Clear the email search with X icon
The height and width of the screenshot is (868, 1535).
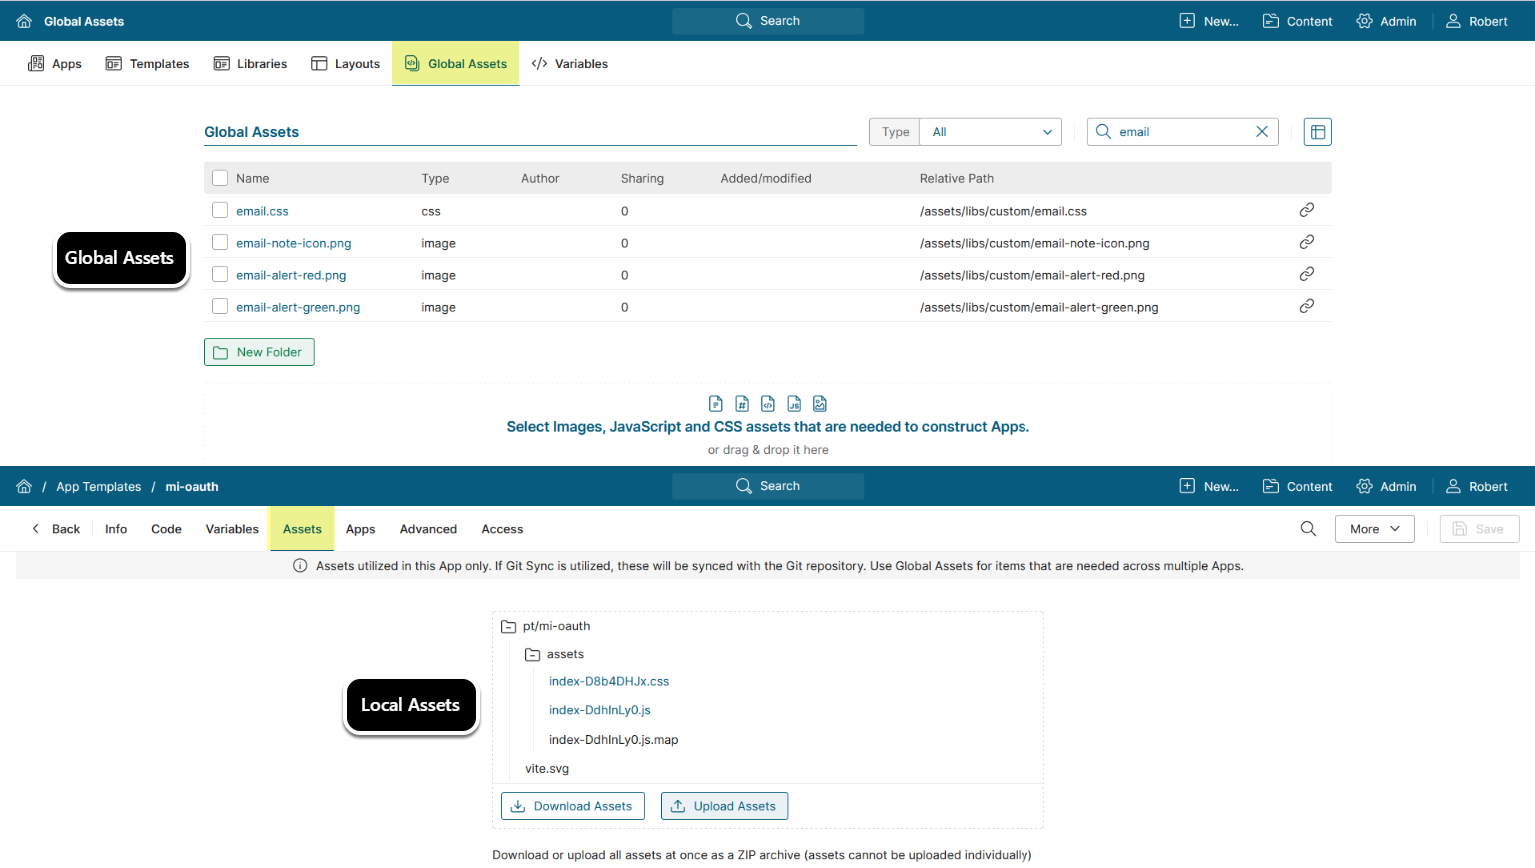(x=1262, y=132)
